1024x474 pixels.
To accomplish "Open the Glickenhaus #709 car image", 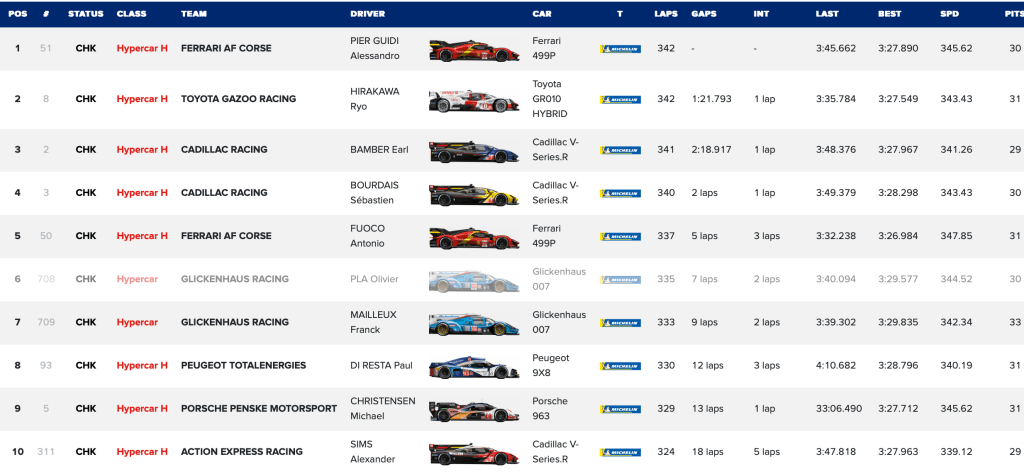I will coord(474,324).
